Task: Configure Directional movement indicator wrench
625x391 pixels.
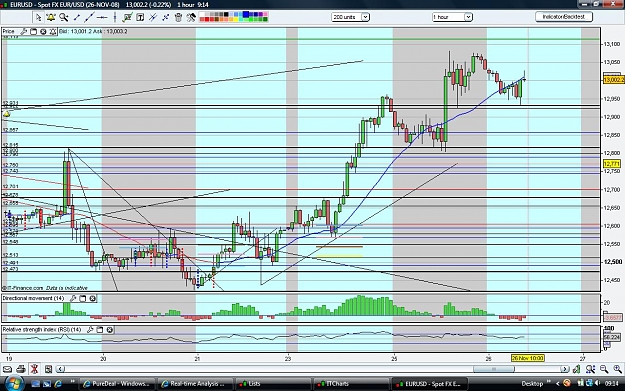Action: click(x=73, y=298)
